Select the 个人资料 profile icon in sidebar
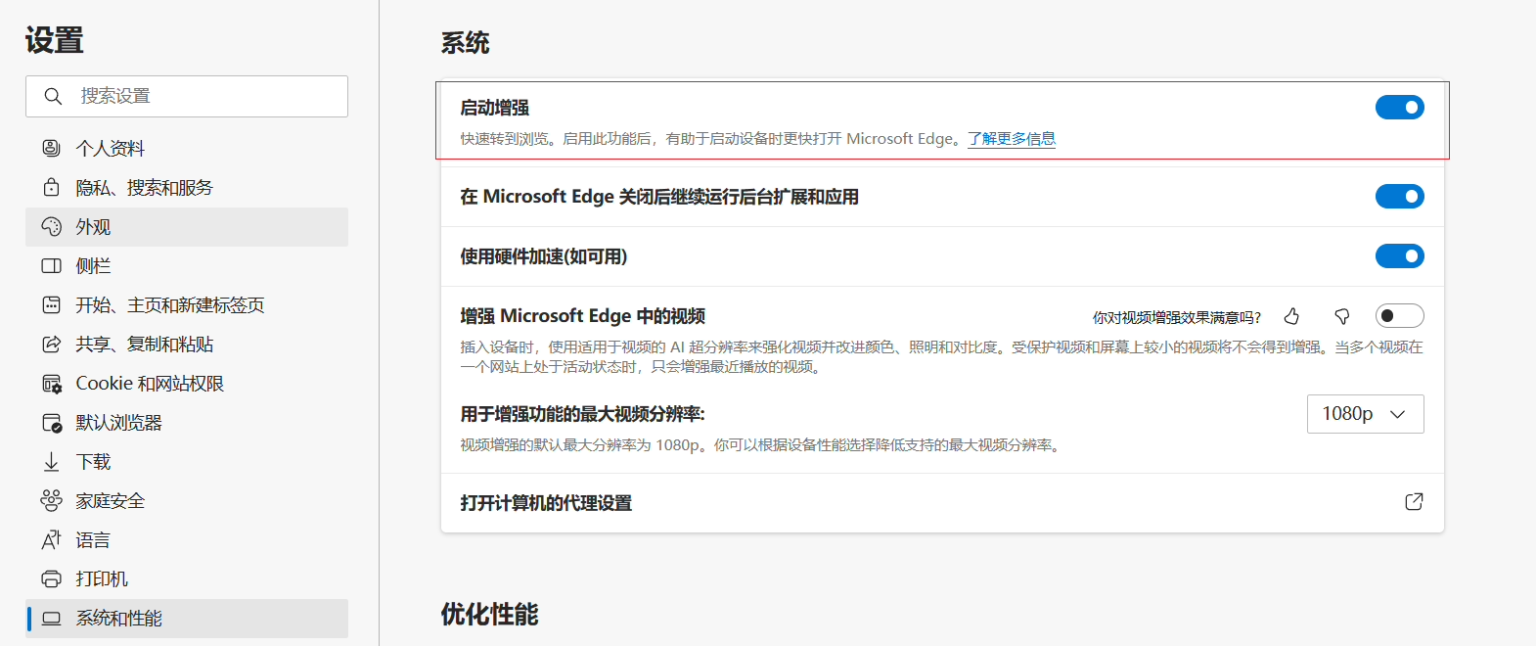 [x=49, y=147]
